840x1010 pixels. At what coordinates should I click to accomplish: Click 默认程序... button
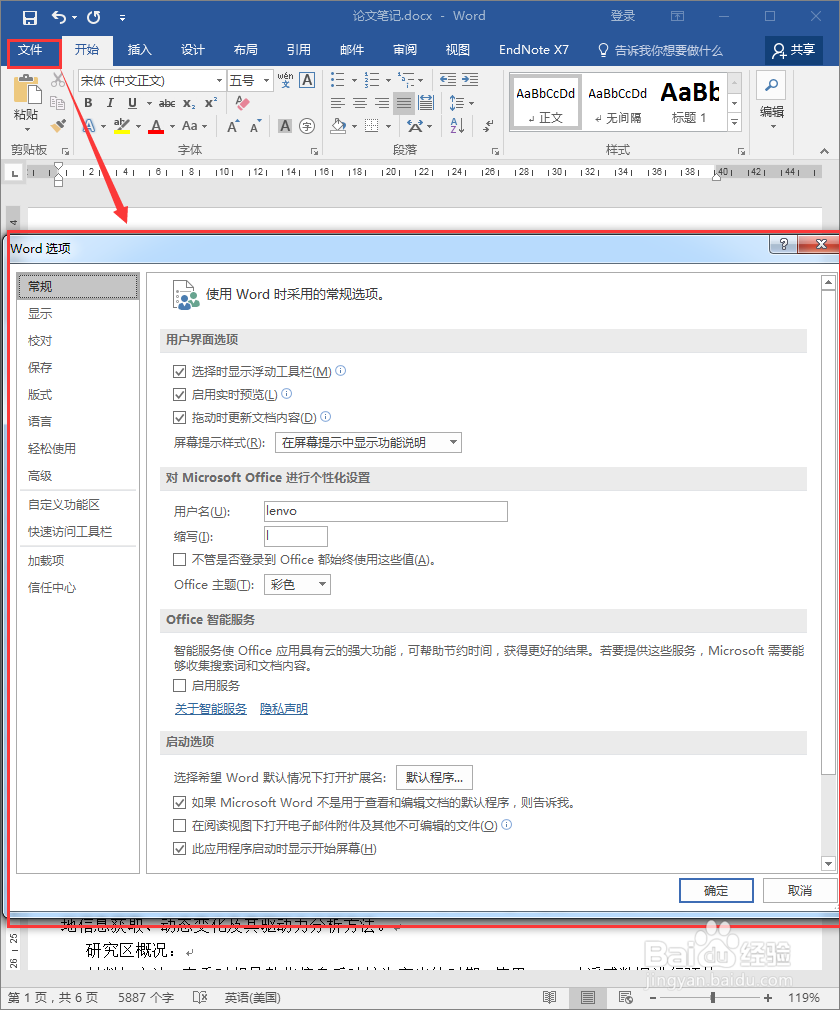click(x=434, y=777)
